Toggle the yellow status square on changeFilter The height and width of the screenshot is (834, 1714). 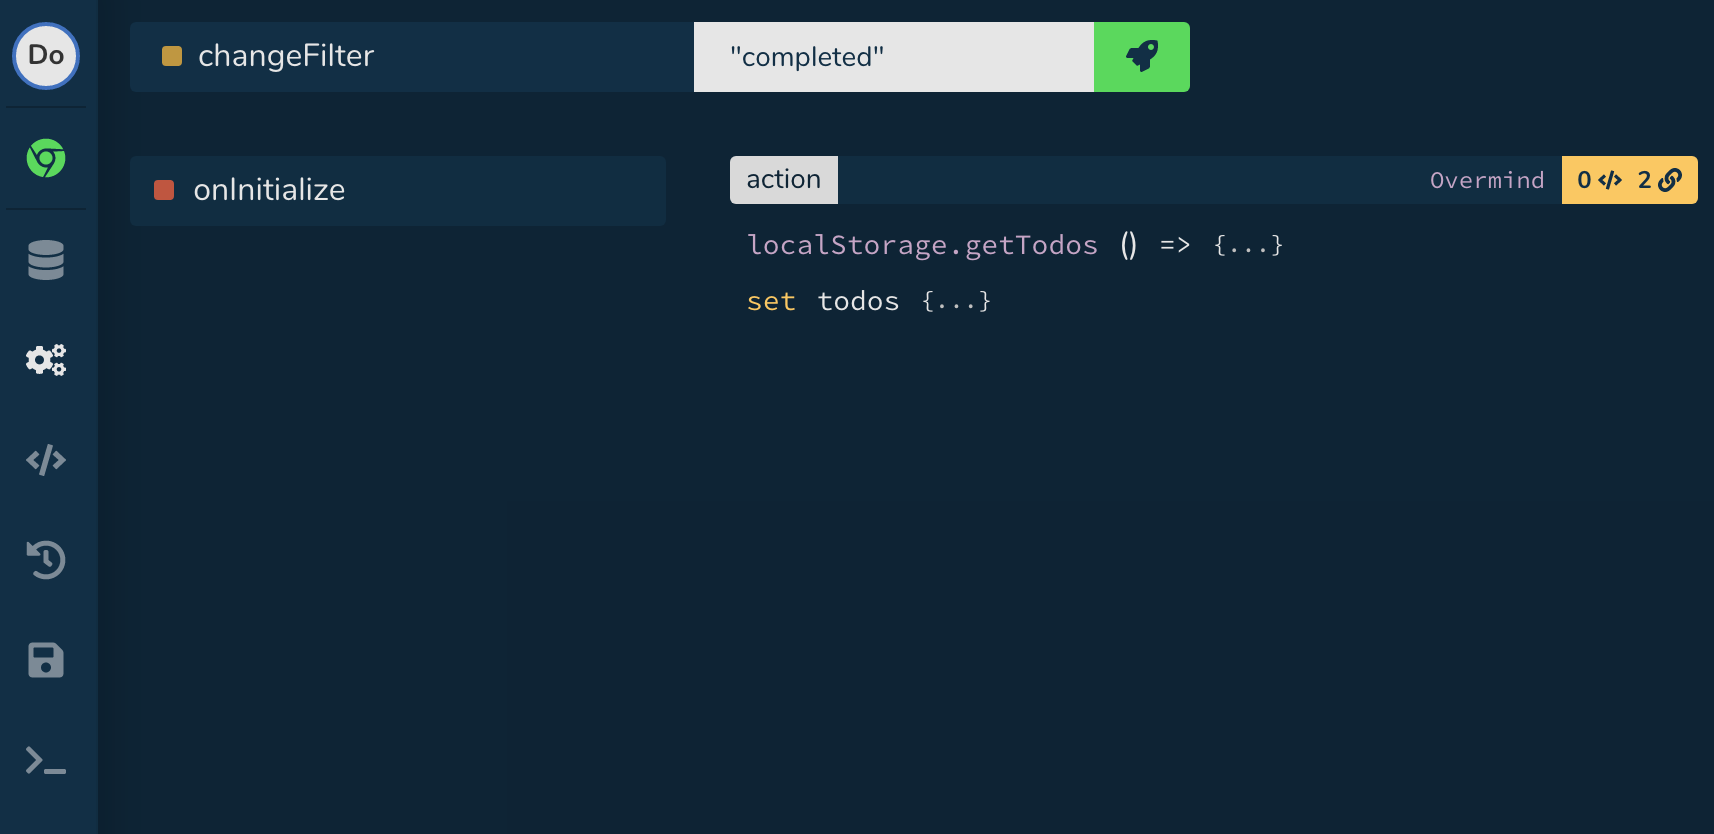click(170, 57)
